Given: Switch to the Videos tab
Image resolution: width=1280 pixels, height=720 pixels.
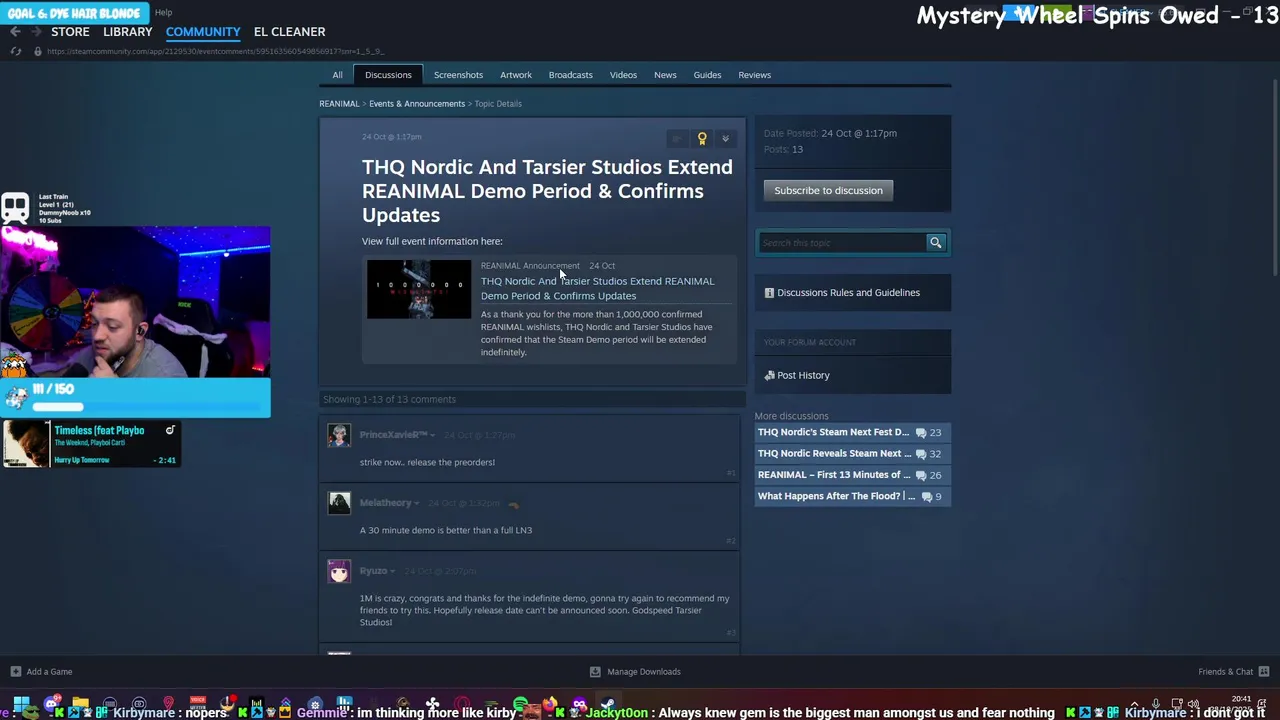Looking at the screenshot, I should coord(623,75).
